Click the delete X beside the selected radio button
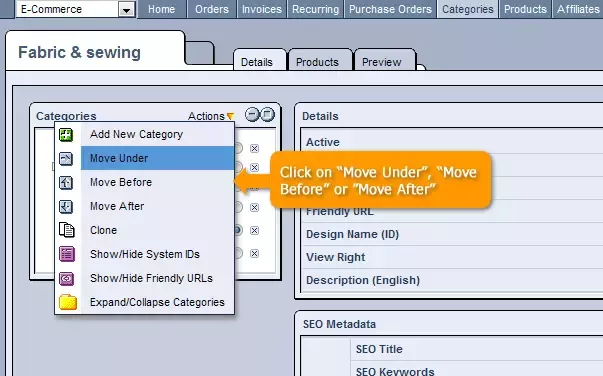 coord(254,230)
